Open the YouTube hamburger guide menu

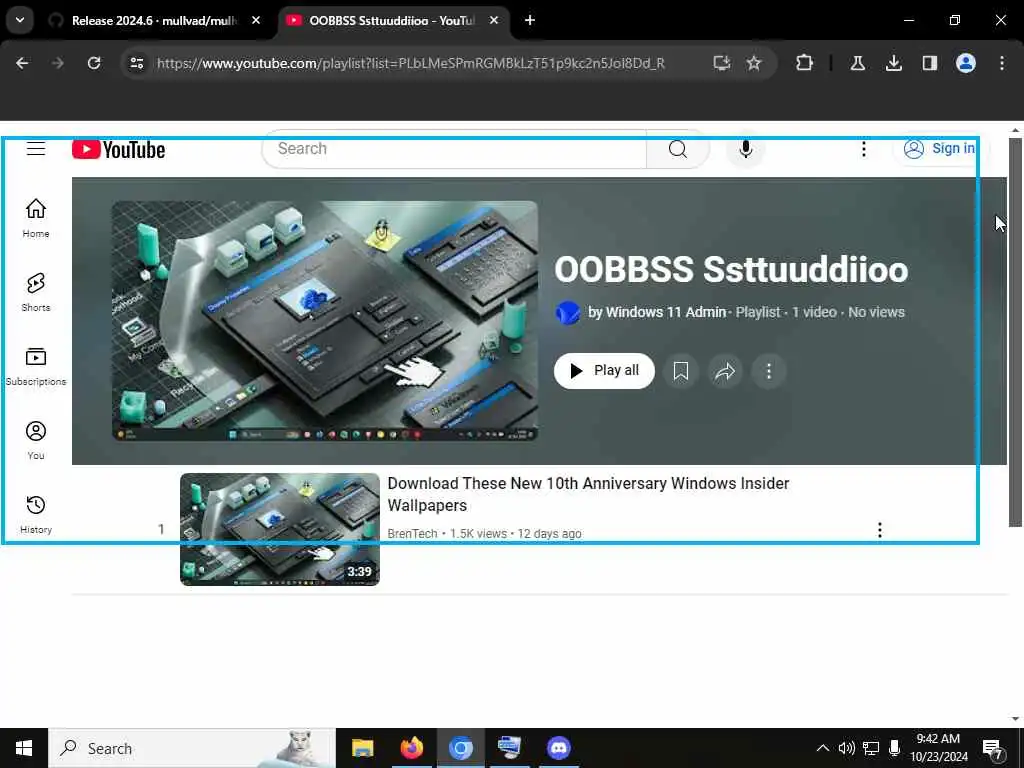point(36,149)
